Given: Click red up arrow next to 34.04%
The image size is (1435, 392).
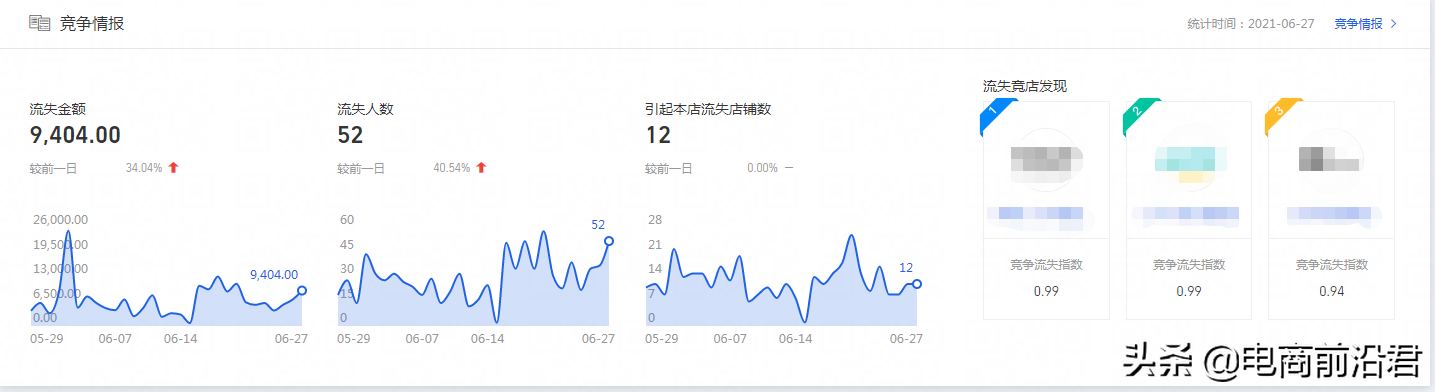Looking at the screenshot, I should (173, 168).
